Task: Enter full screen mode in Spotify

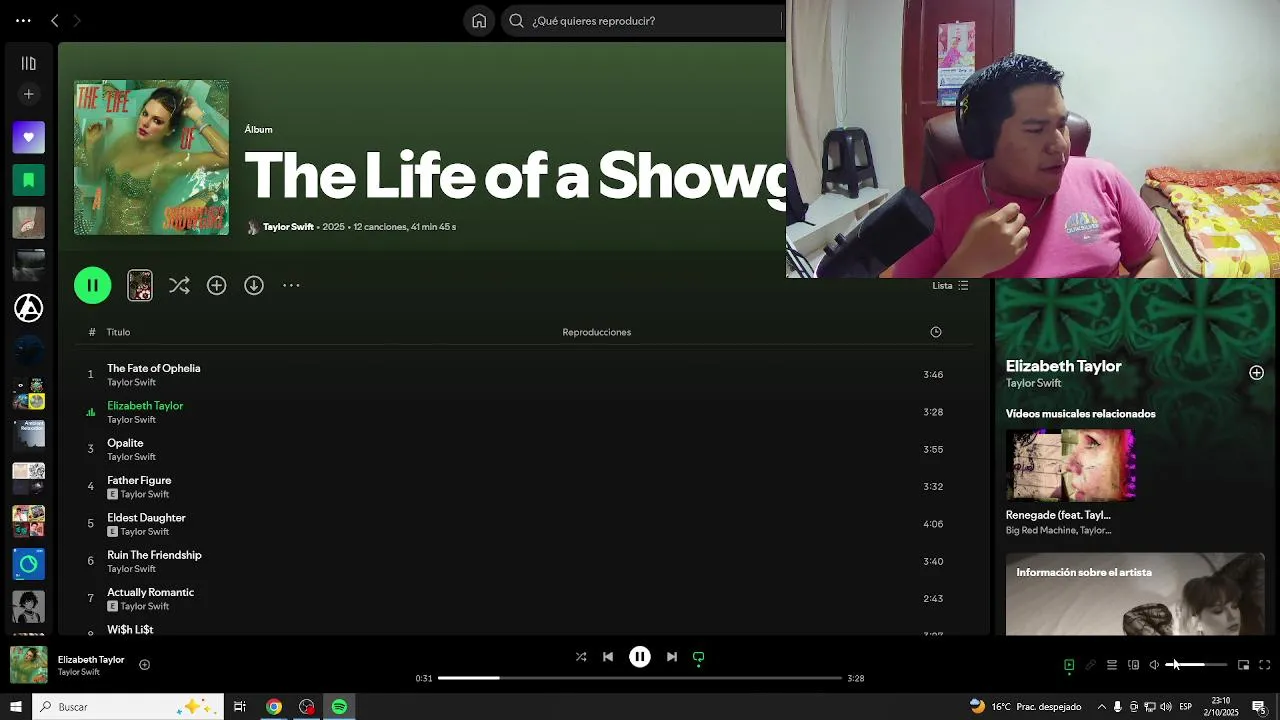Action: 1265,665
